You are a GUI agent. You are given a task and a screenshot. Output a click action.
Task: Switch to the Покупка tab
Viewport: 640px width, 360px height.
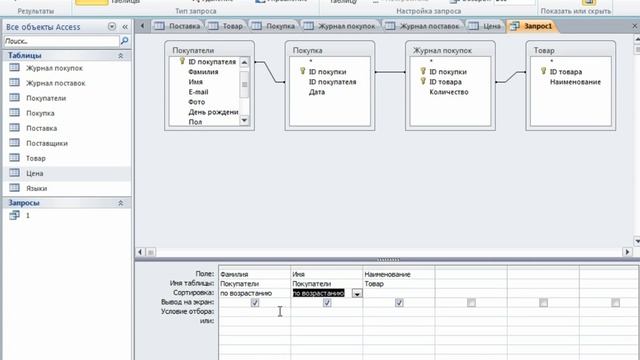click(273, 26)
